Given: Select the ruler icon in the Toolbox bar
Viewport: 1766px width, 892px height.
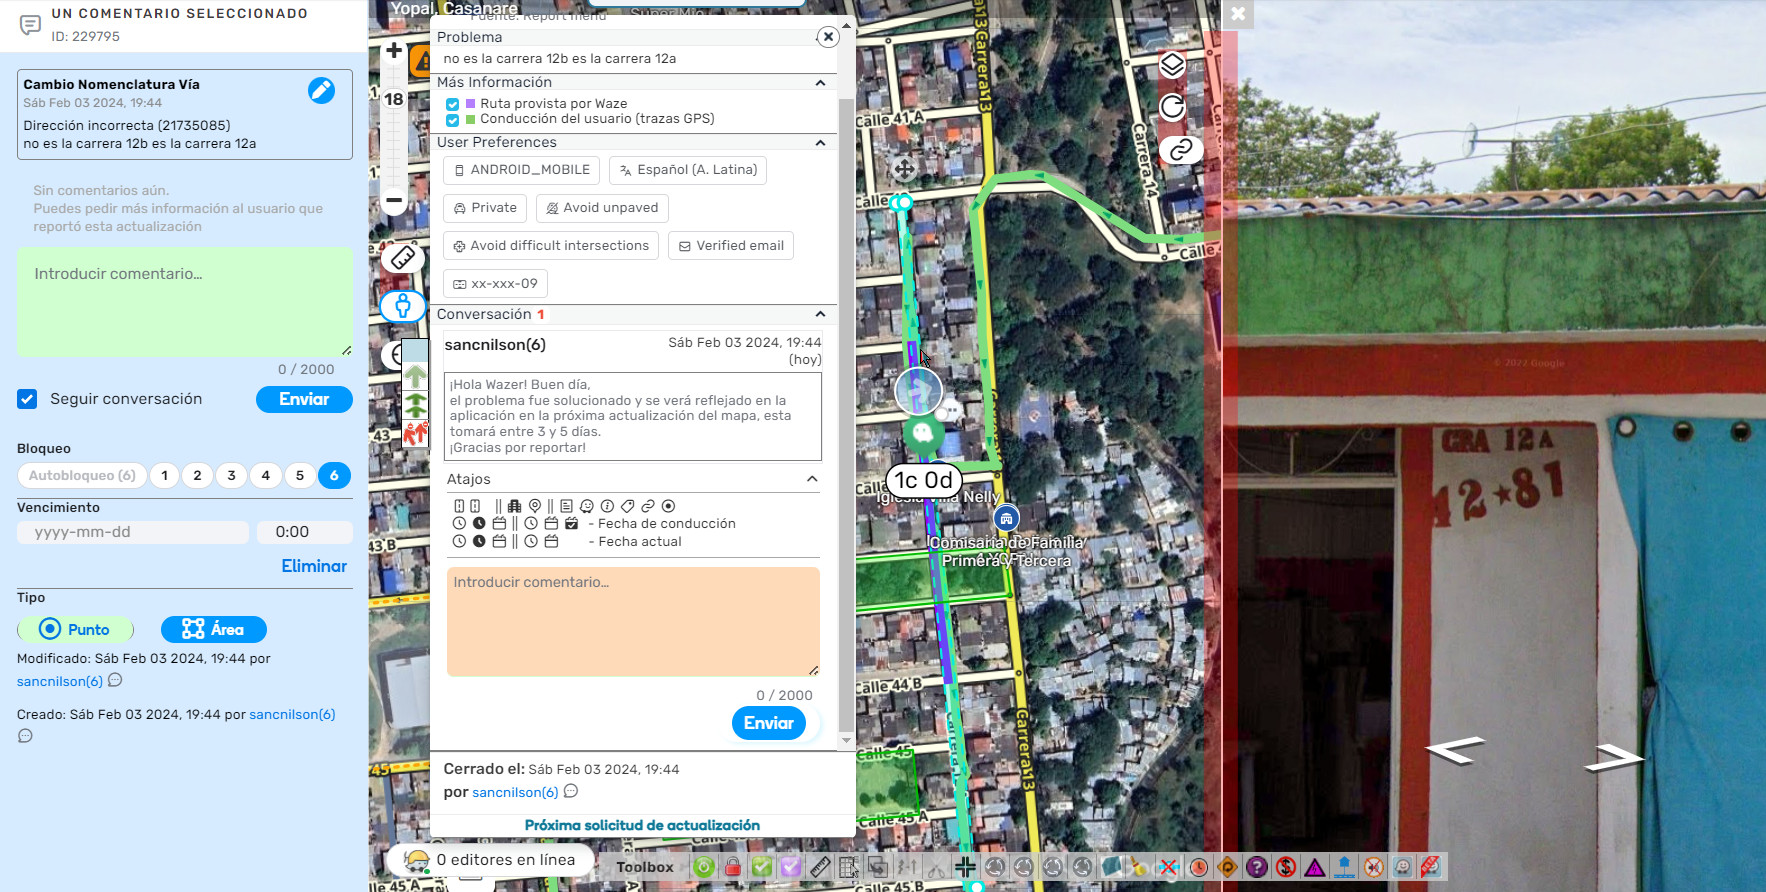Looking at the screenshot, I should 820,867.
